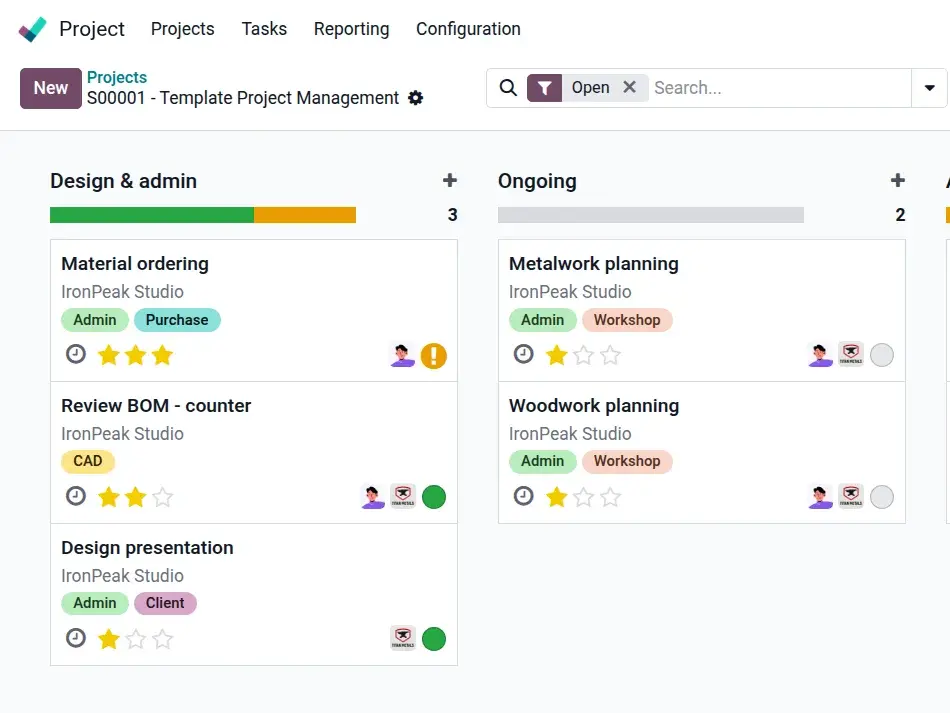Toggle the grey state circle on Metalwork planning
The image size is (950, 713).
pyautogui.click(x=882, y=355)
